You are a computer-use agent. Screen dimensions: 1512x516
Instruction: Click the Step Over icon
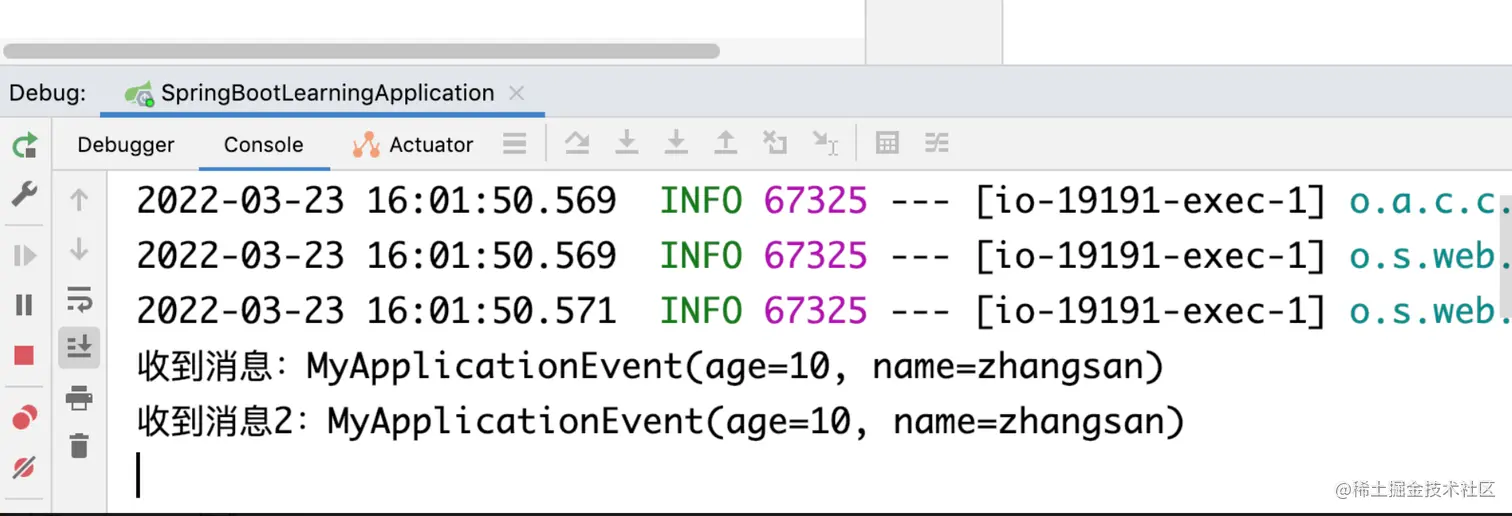pyautogui.click(x=577, y=144)
